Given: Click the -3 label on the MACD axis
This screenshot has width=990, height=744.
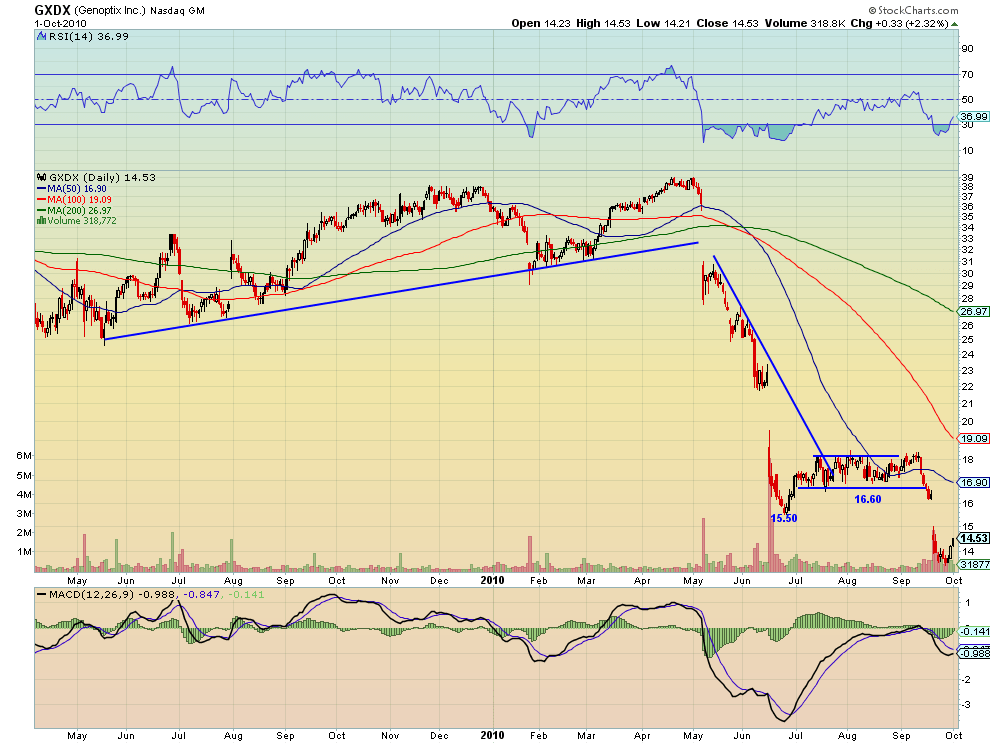Looking at the screenshot, I should tap(967, 704).
